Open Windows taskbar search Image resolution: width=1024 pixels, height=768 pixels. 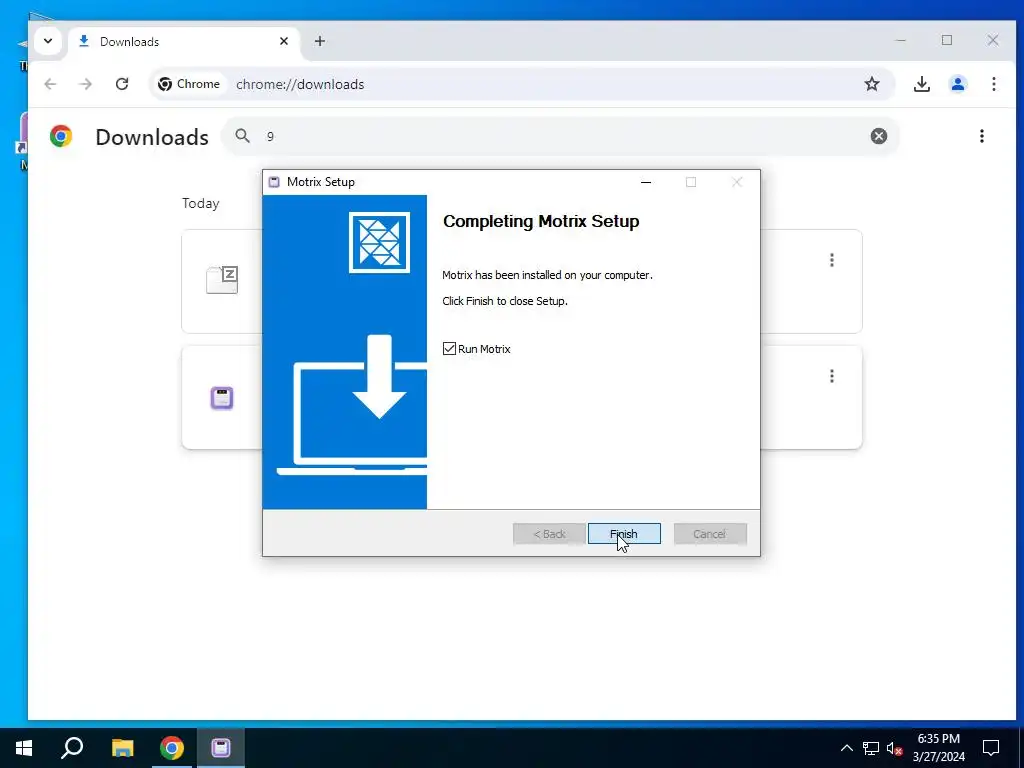click(72, 748)
